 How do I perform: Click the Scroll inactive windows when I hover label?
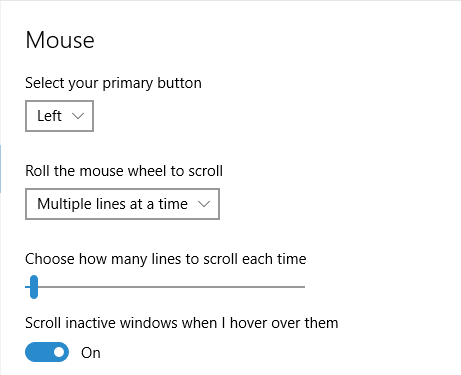(x=182, y=323)
